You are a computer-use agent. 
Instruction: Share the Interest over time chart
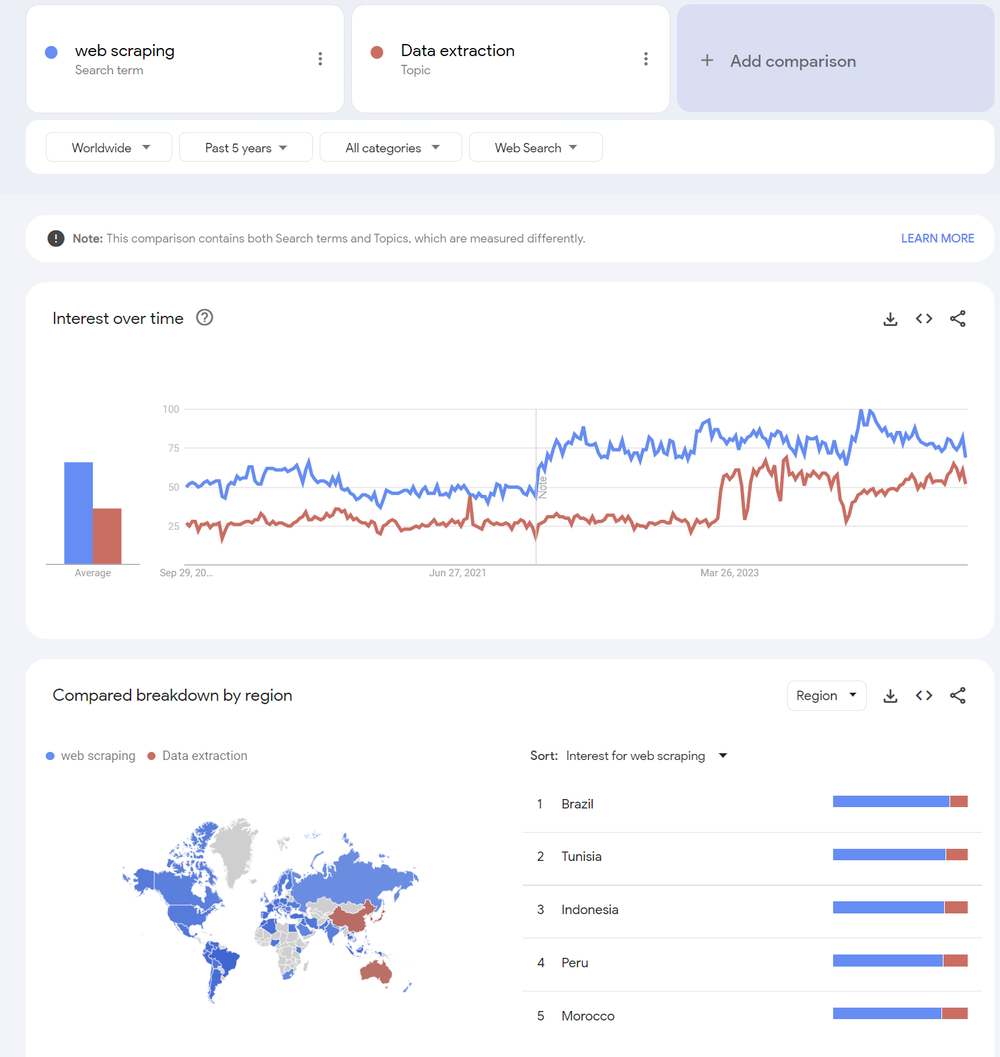point(957,318)
